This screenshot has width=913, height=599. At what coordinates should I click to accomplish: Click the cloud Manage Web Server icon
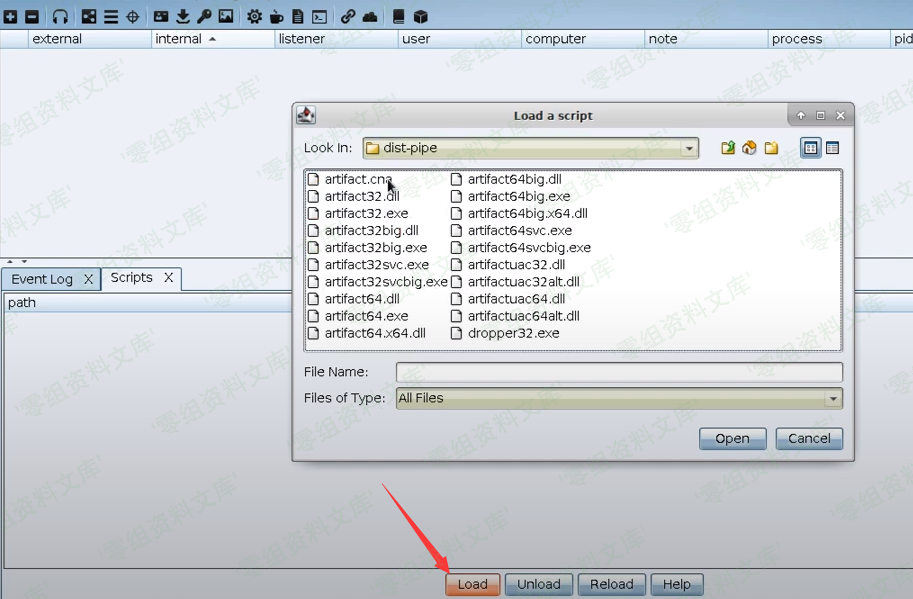(x=370, y=16)
